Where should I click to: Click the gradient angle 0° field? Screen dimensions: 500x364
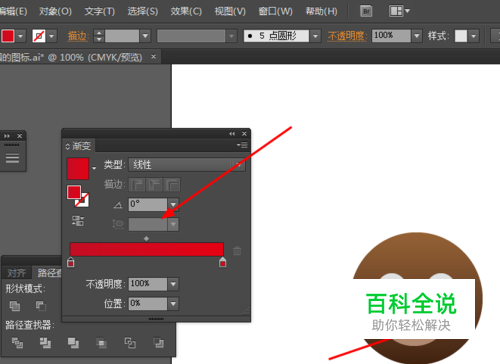(148, 204)
